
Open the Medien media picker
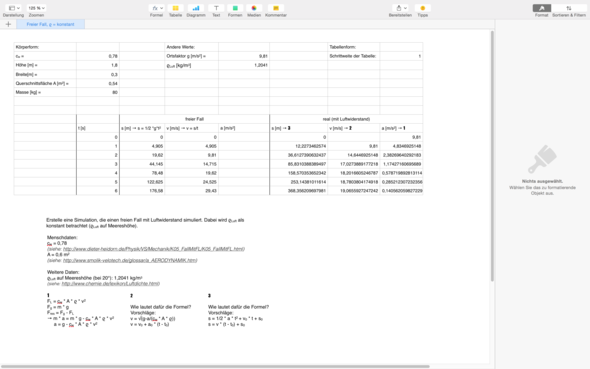click(x=254, y=8)
